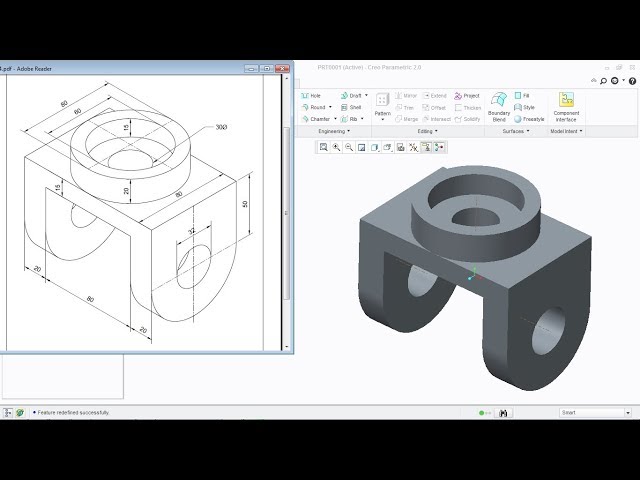Viewport: 640px width, 480px height.
Task: Refit the model in the graphics toolbar
Action: 323,147
